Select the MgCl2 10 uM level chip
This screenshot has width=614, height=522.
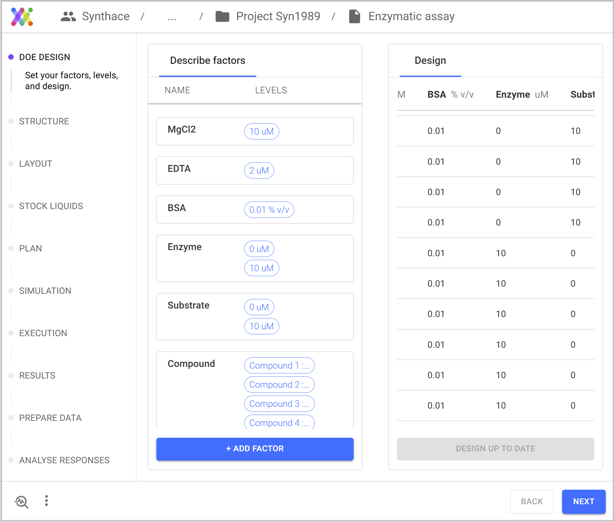click(x=262, y=132)
